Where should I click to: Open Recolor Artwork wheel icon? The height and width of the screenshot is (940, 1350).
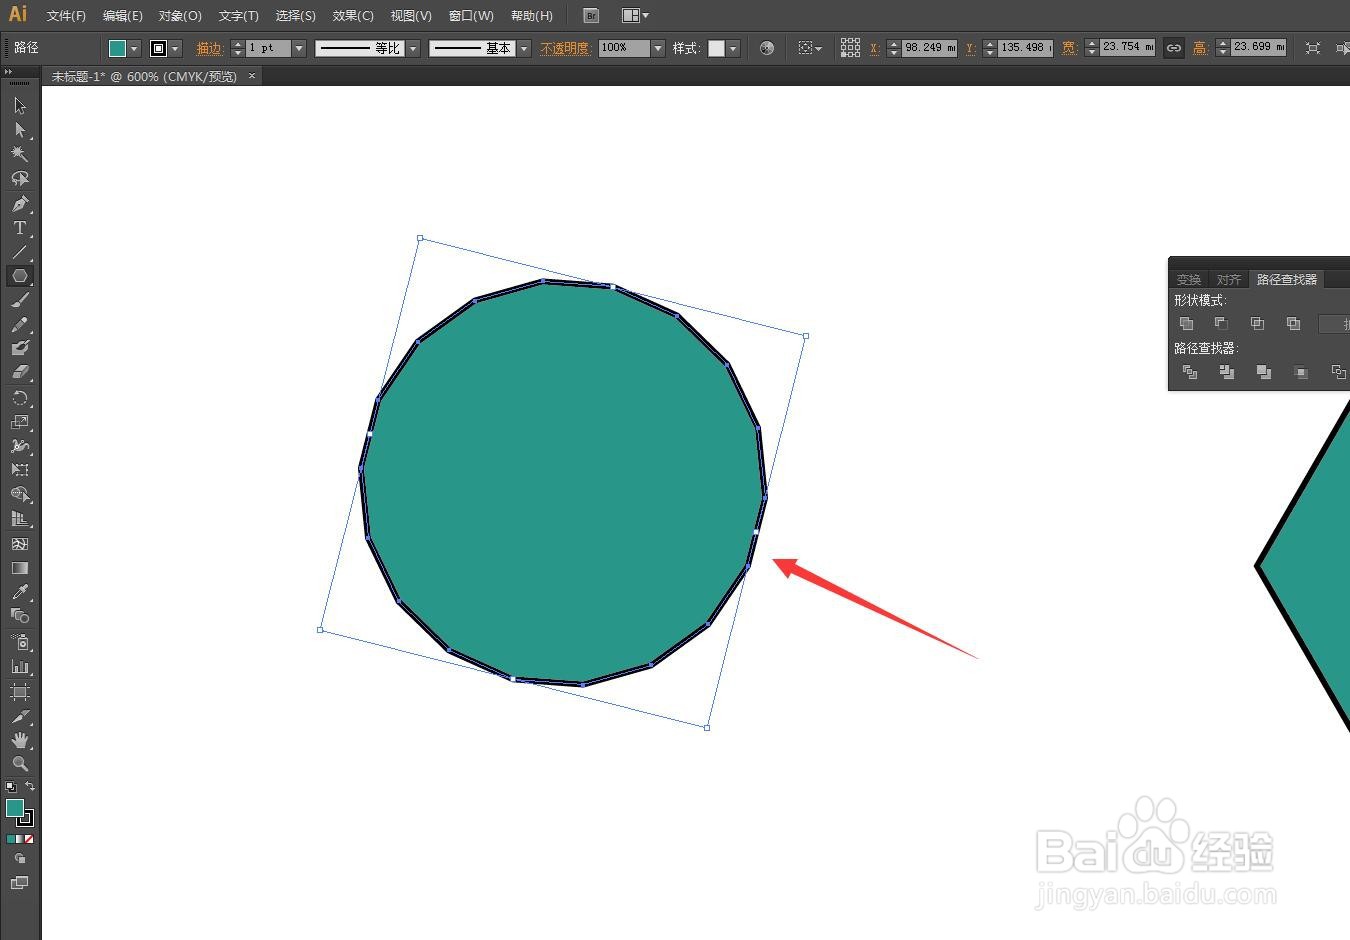pyautogui.click(x=767, y=48)
